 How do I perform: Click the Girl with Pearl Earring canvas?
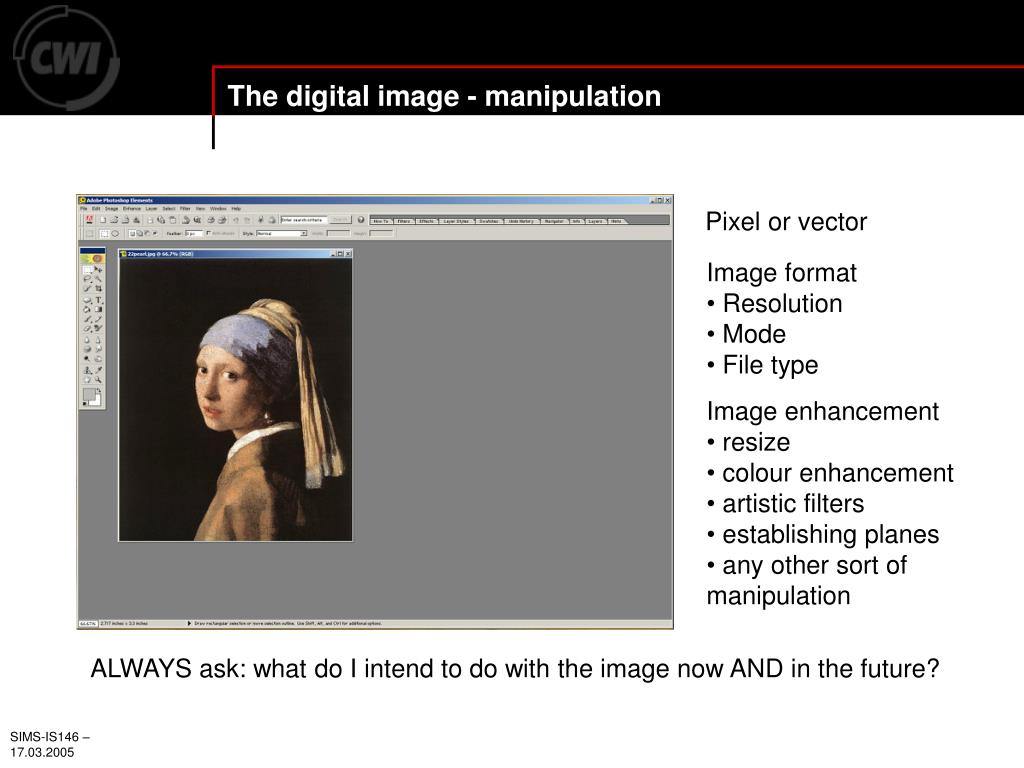[x=236, y=399]
